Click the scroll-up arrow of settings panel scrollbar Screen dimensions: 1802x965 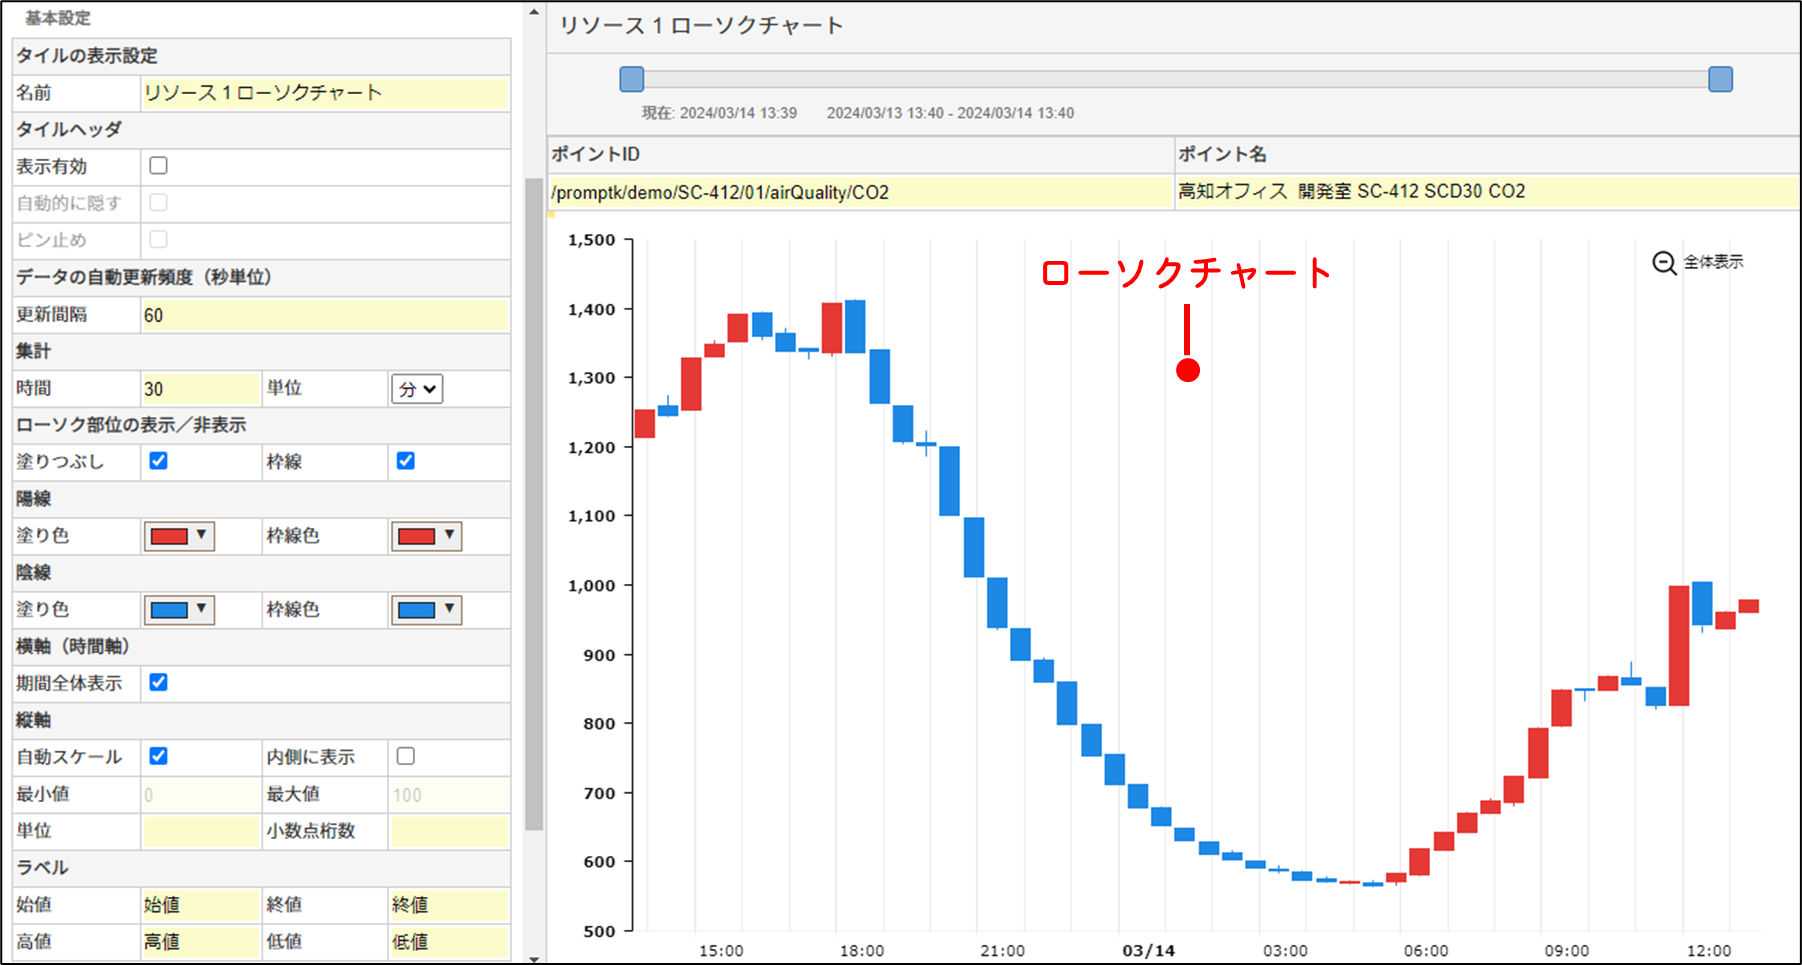(534, 12)
